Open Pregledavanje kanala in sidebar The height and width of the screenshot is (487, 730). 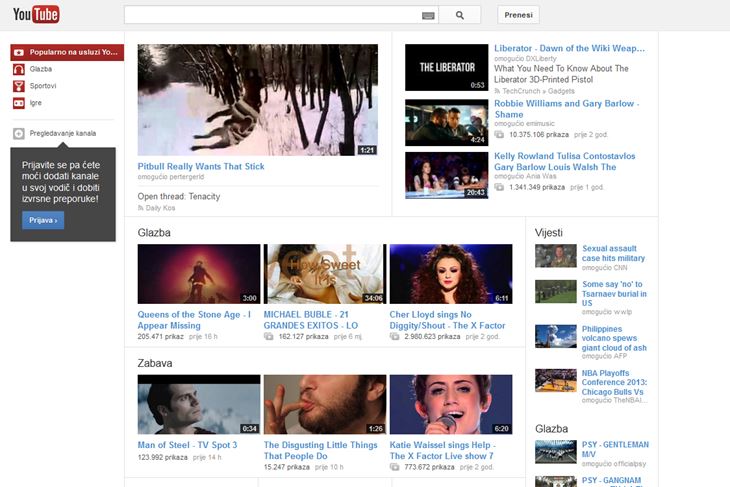[x=63, y=133]
